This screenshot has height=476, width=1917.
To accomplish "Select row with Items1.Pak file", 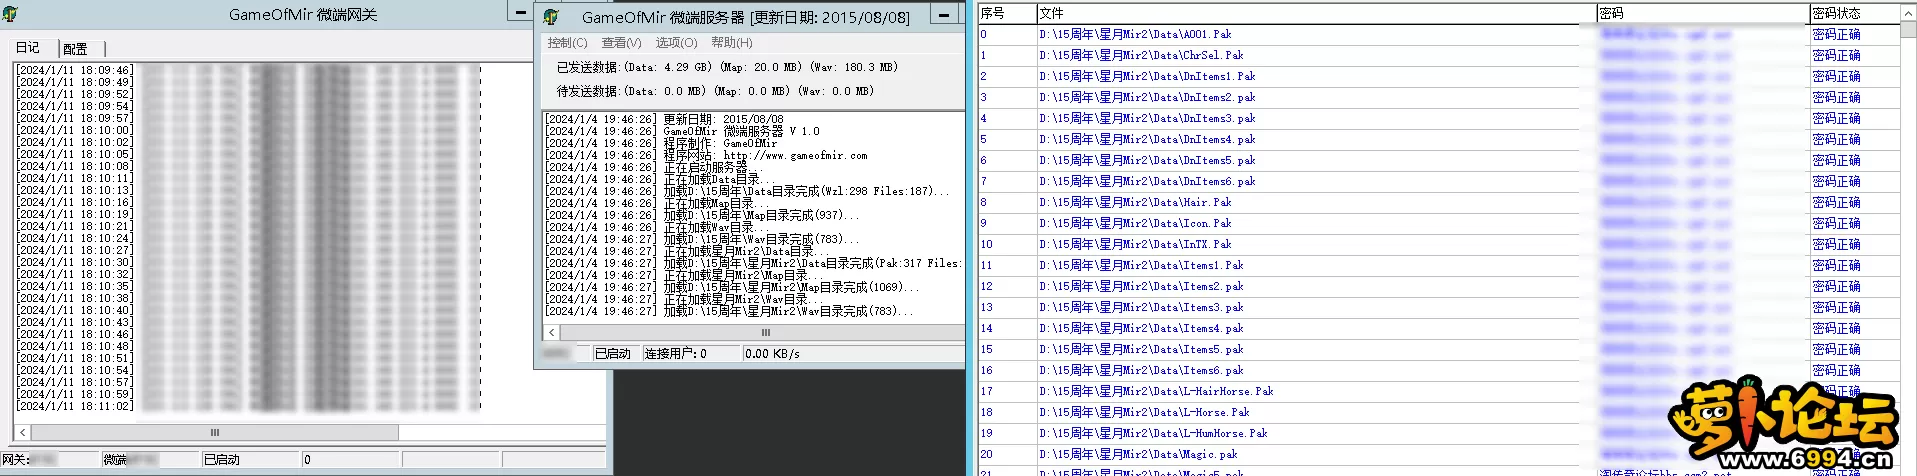I will tap(1438, 265).
